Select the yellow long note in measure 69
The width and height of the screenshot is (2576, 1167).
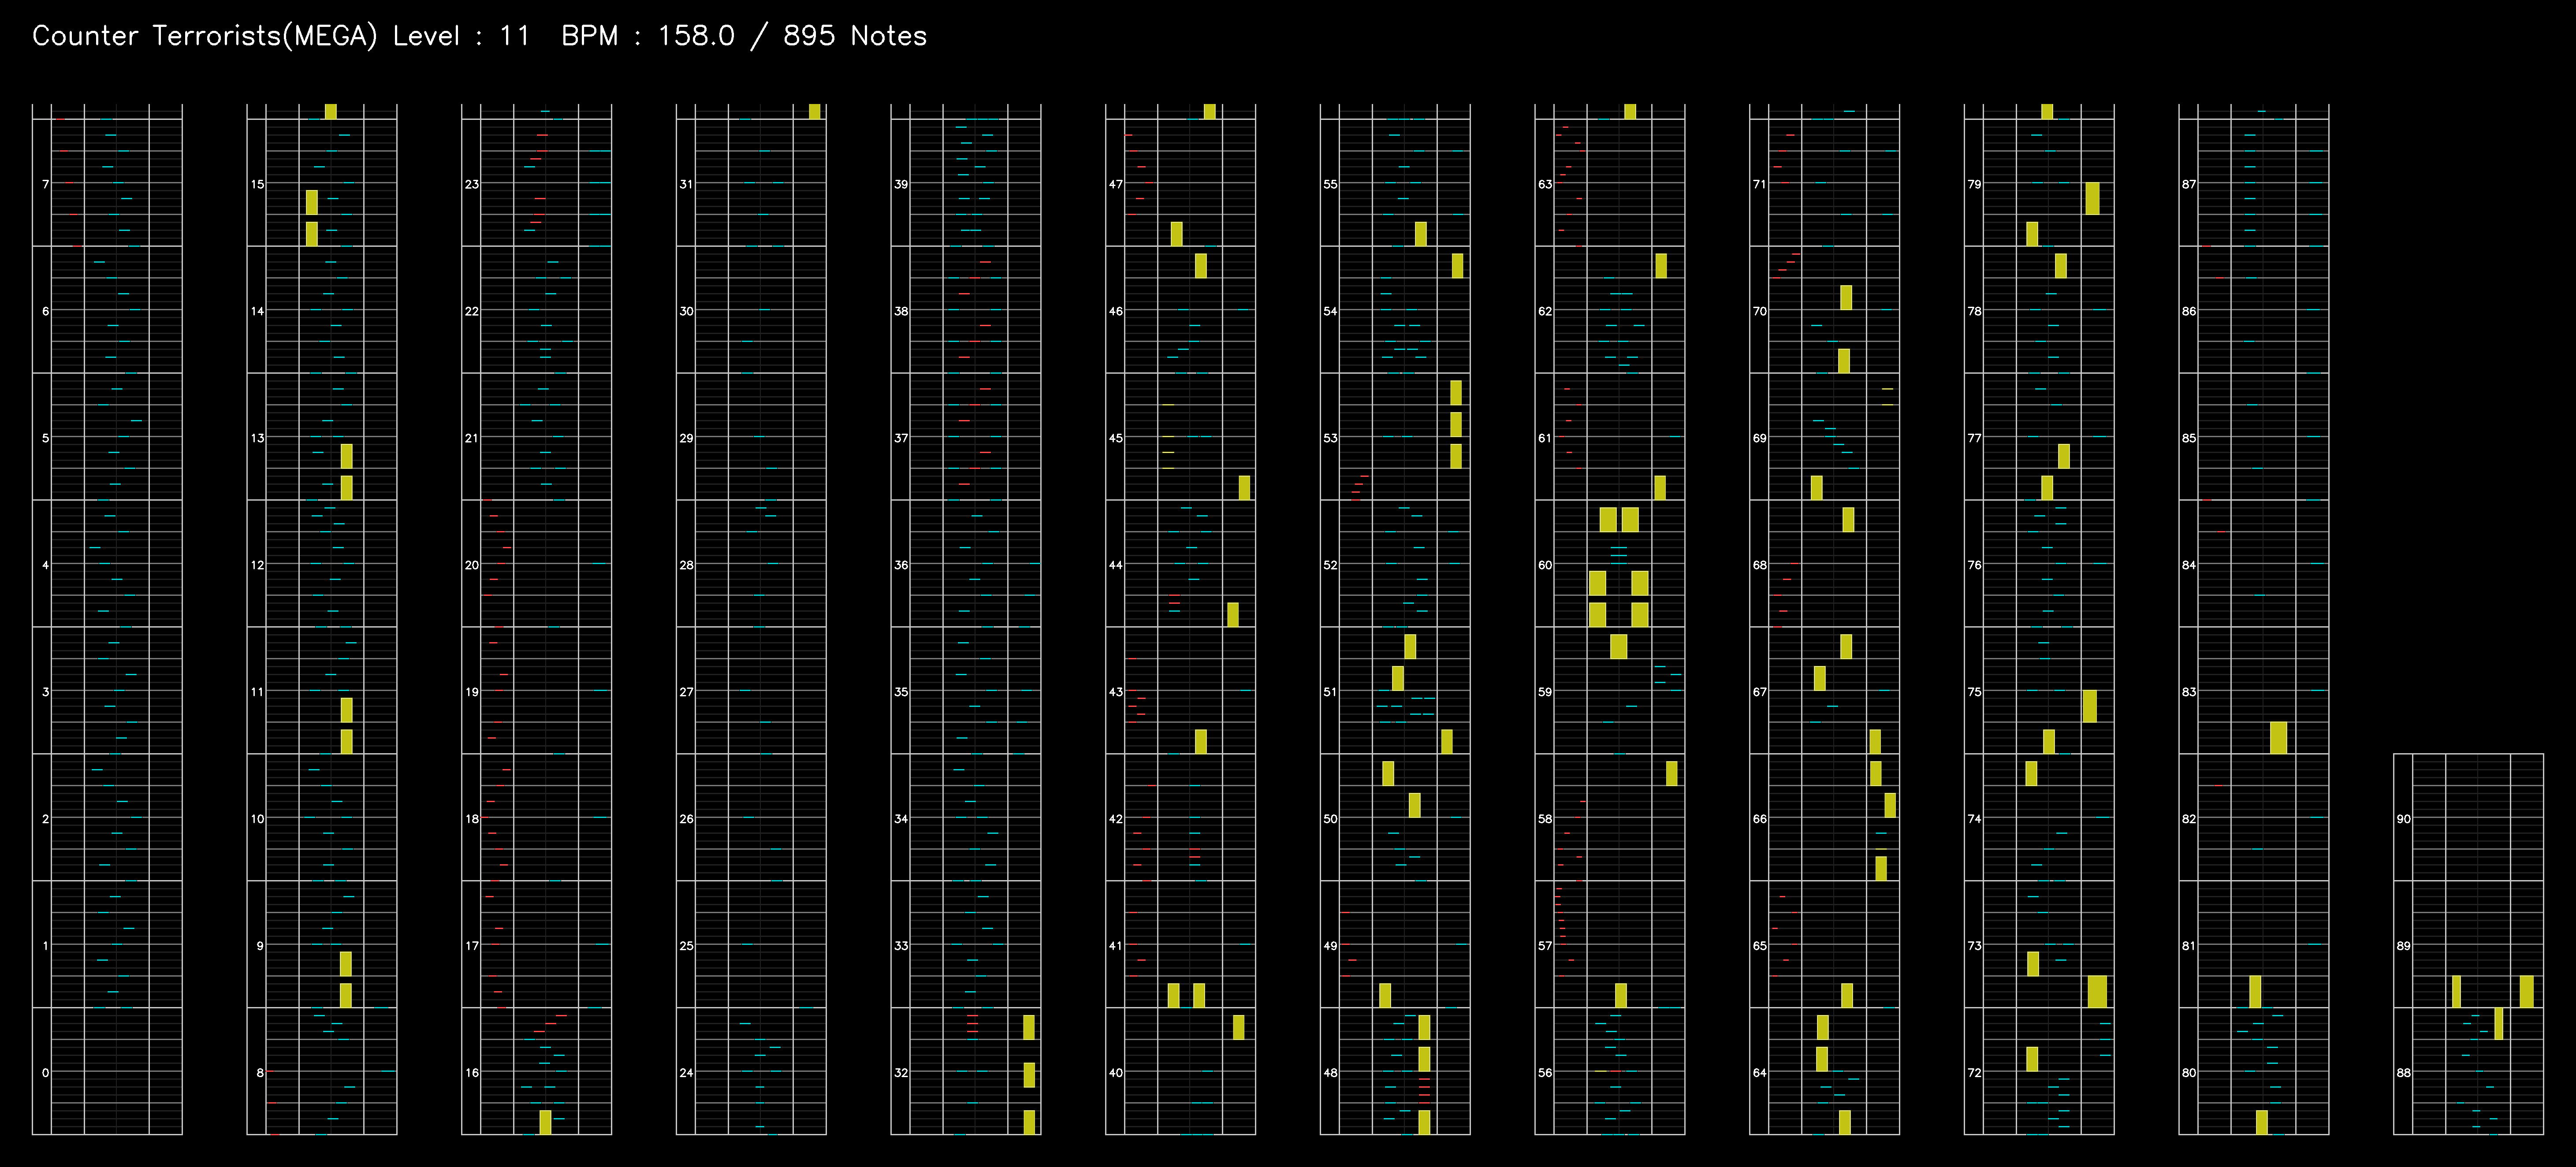point(1816,487)
